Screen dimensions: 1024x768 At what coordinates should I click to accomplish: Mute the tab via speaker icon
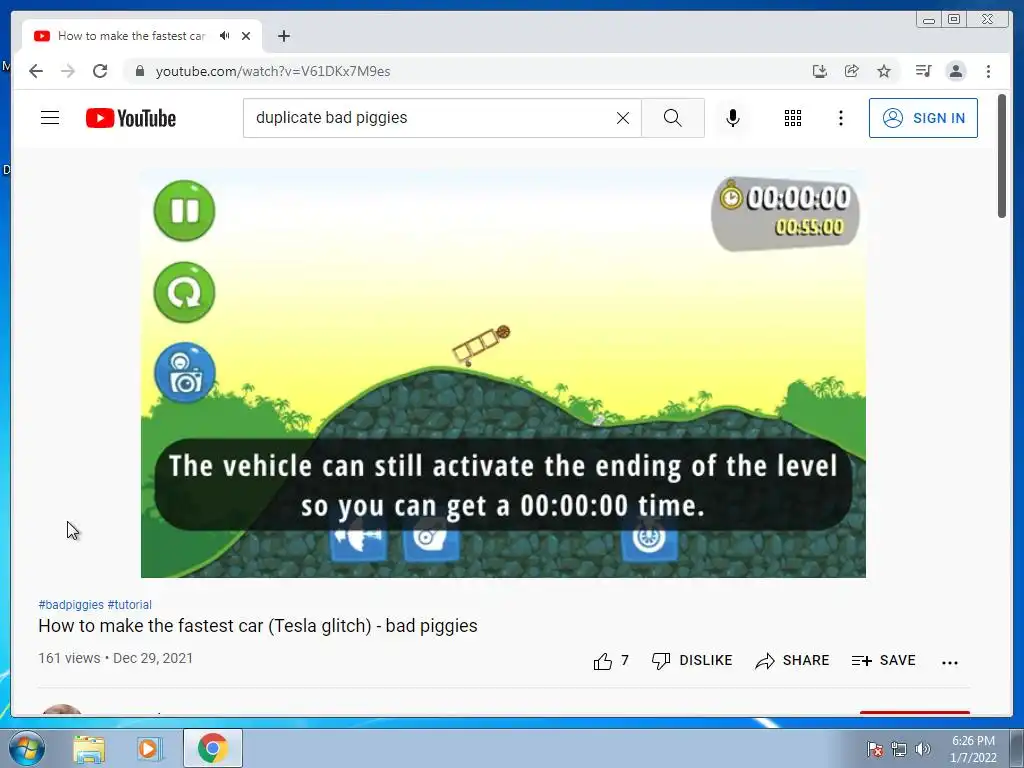point(225,36)
